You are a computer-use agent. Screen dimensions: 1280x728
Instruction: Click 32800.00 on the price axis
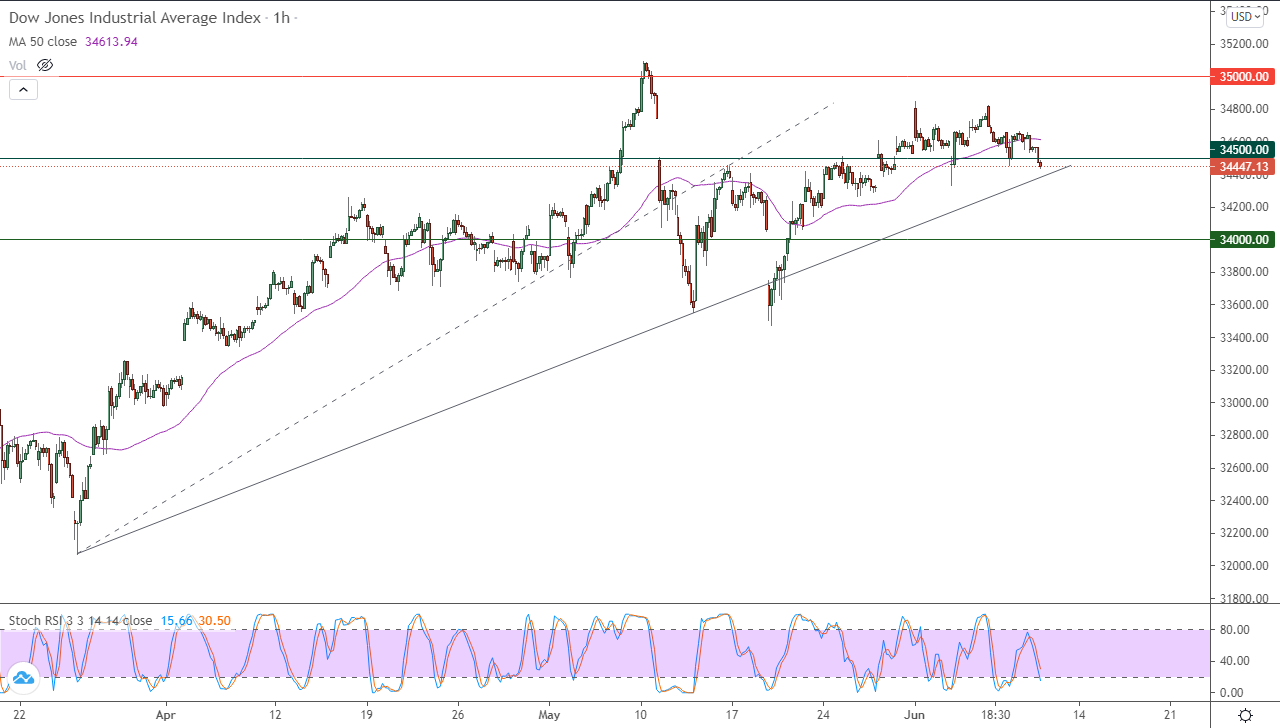point(1244,435)
